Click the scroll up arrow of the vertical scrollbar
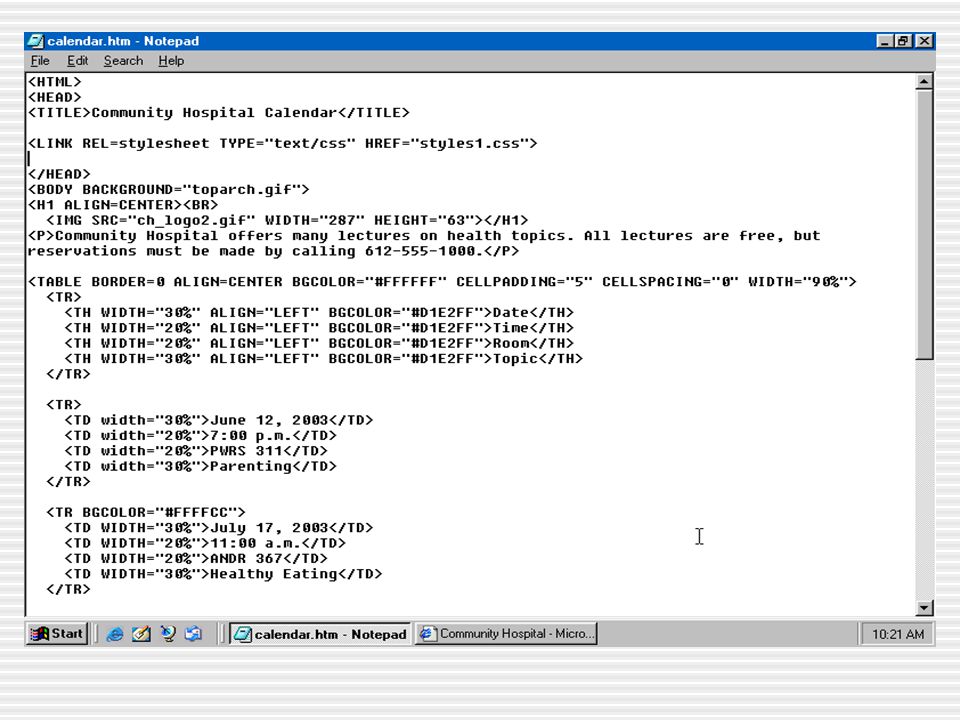The height and width of the screenshot is (720, 960). 924,81
